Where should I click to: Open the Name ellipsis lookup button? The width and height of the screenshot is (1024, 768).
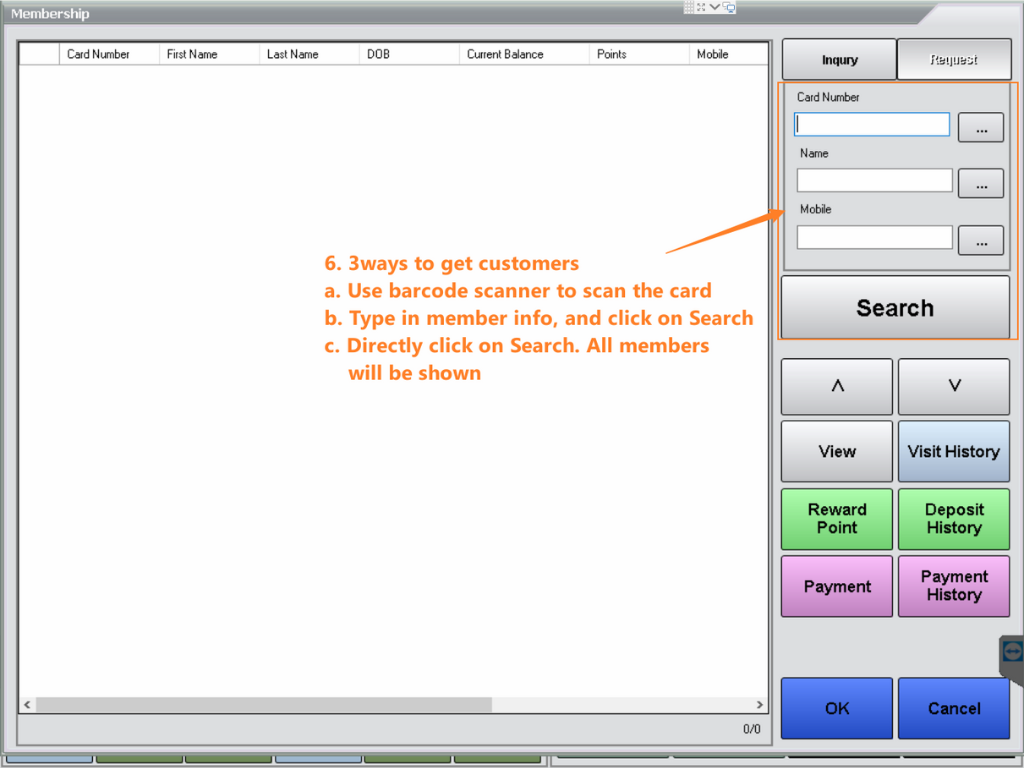click(x=980, y=184)
